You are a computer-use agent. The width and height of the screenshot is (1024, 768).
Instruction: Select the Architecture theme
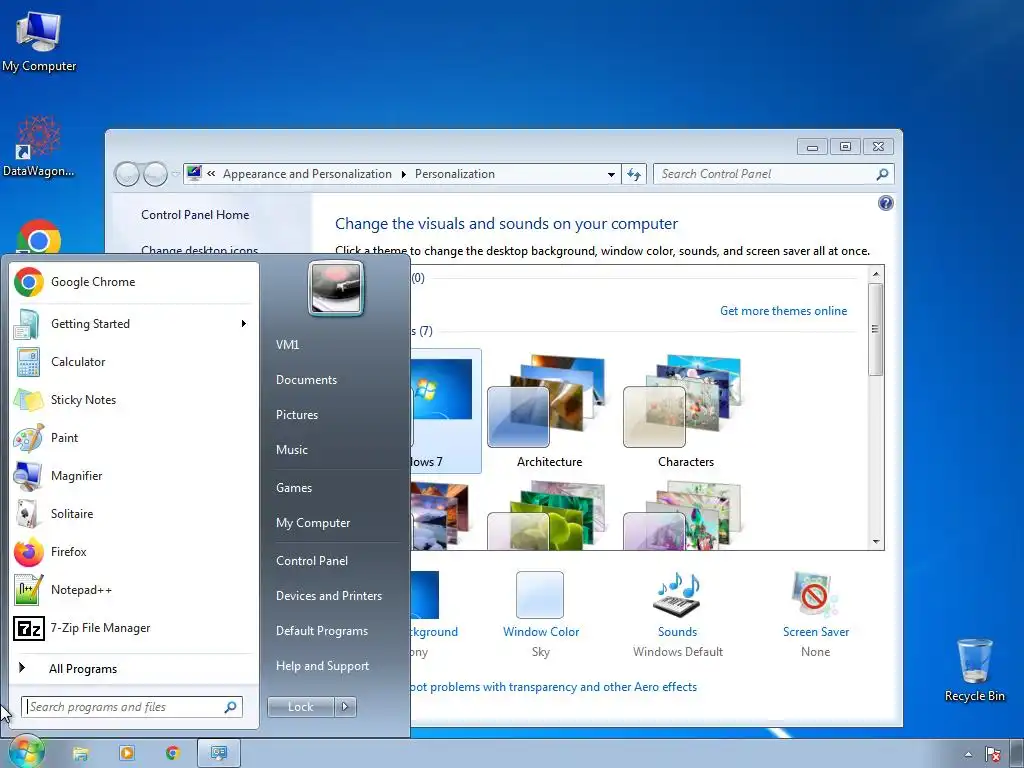[x=549, y=411]
